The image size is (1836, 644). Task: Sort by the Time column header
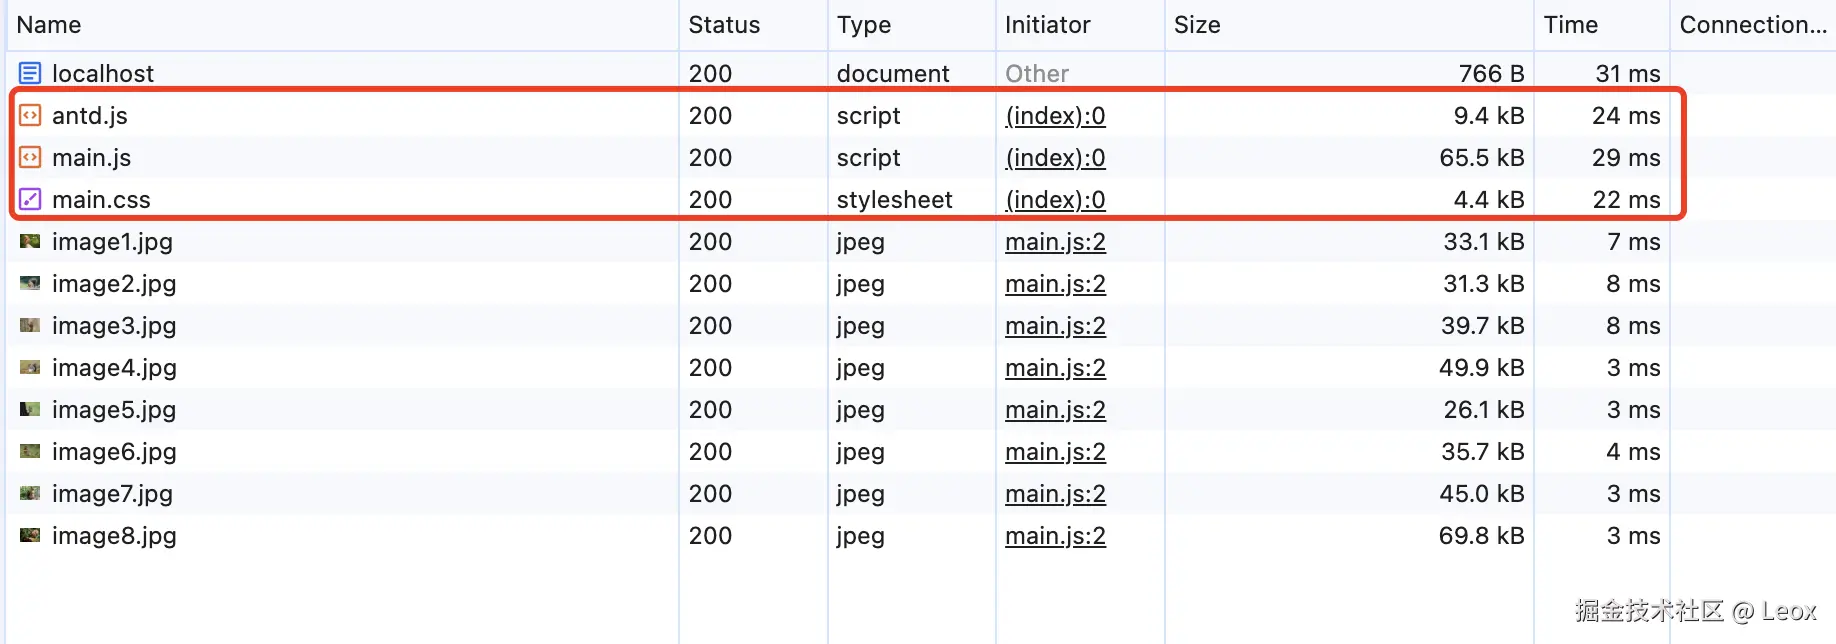point(1570,25)
